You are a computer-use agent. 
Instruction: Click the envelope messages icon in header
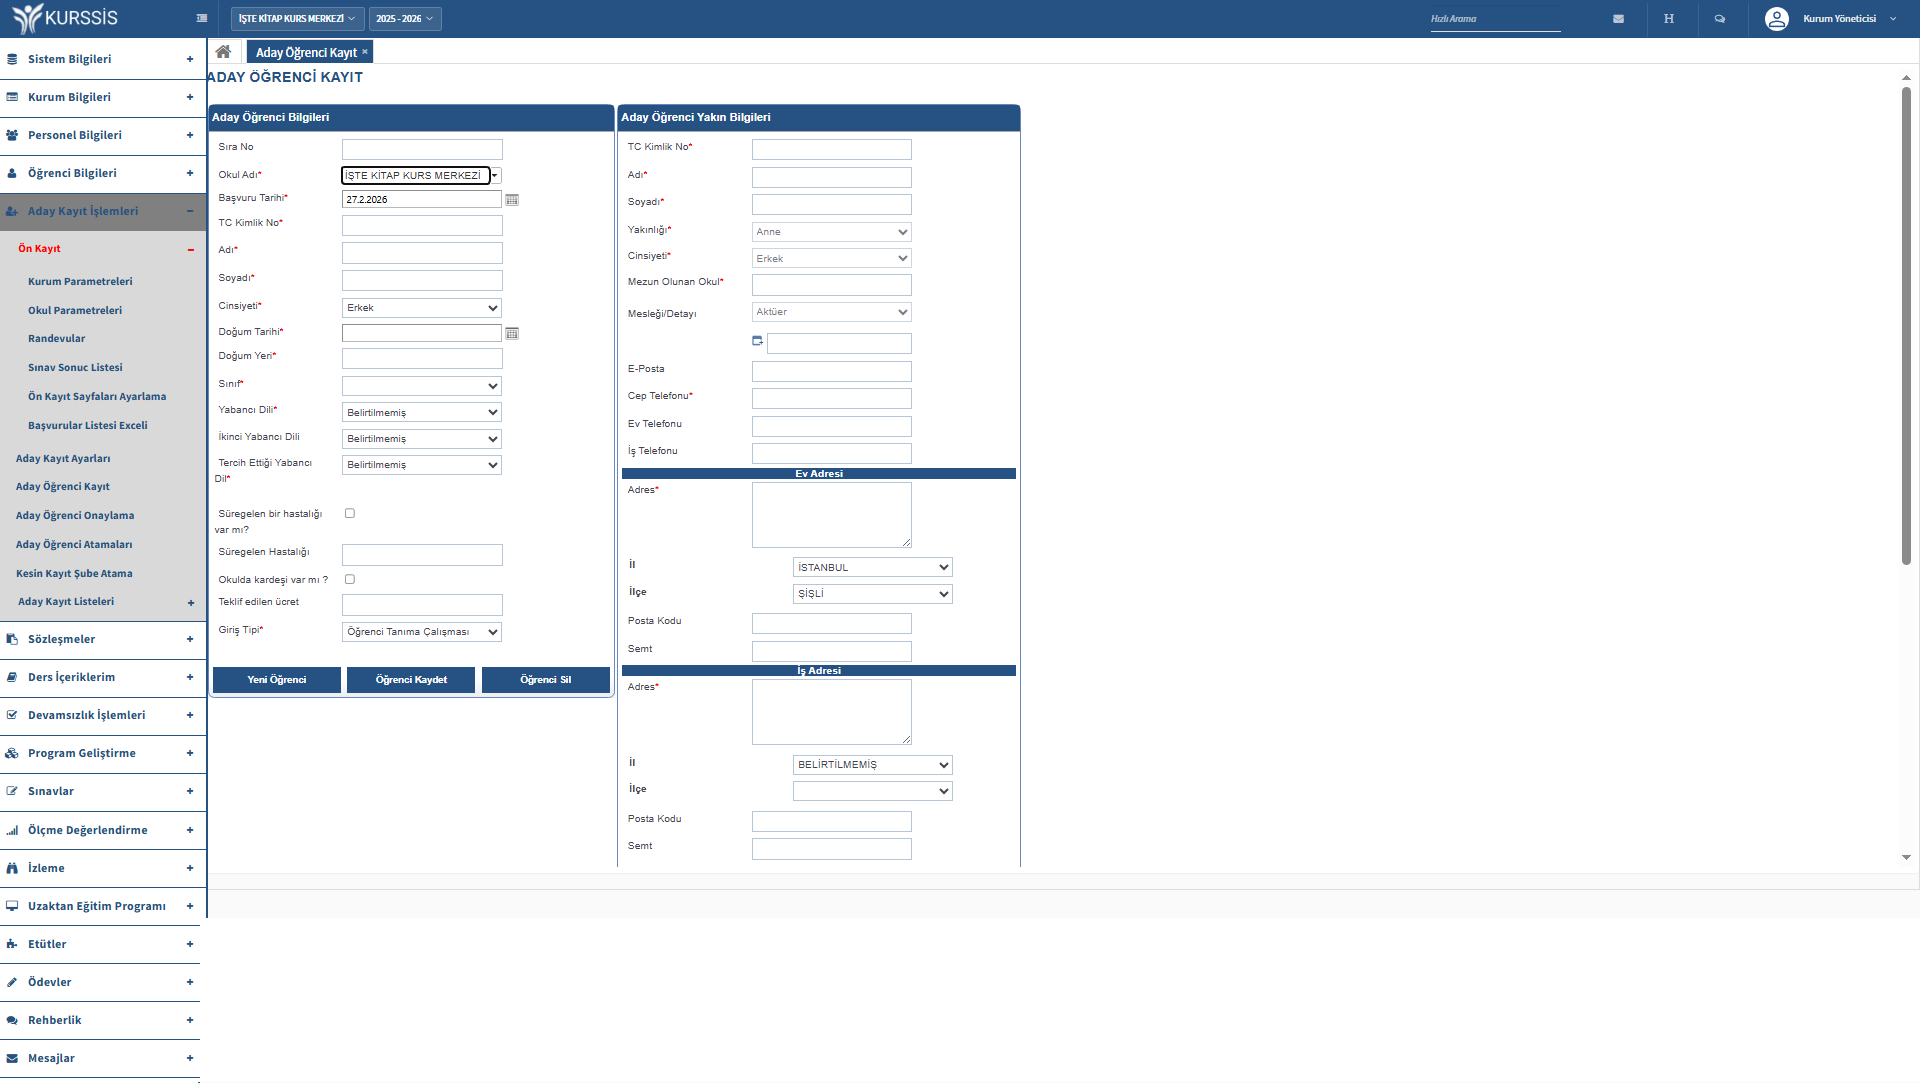click(1618, 19)
